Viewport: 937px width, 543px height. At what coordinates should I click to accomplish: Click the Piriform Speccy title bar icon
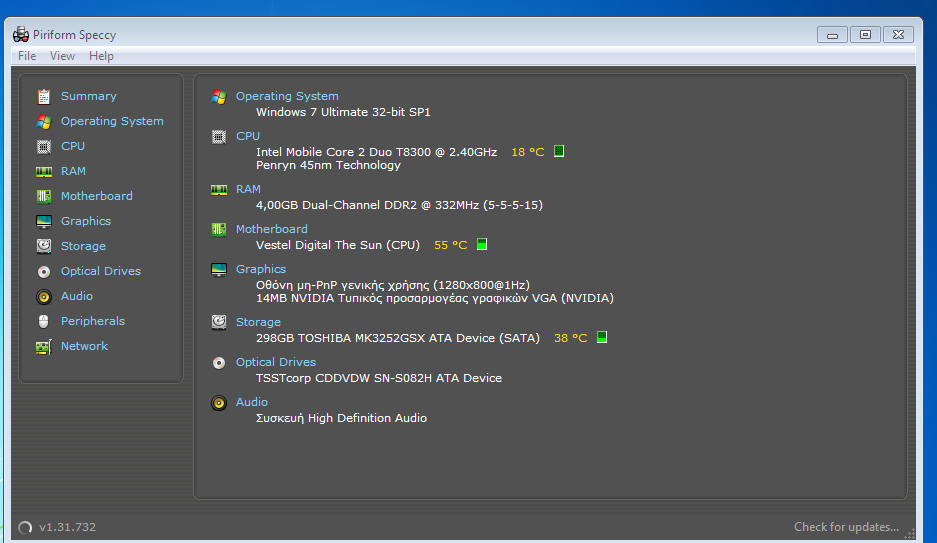[21, 35]
